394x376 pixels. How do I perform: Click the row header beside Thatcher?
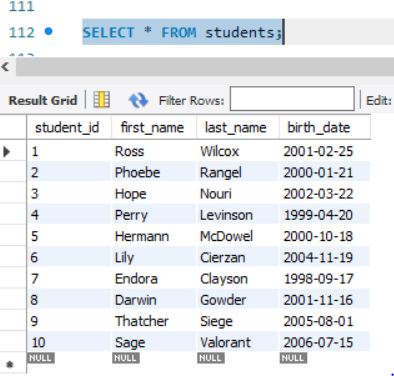13,321
